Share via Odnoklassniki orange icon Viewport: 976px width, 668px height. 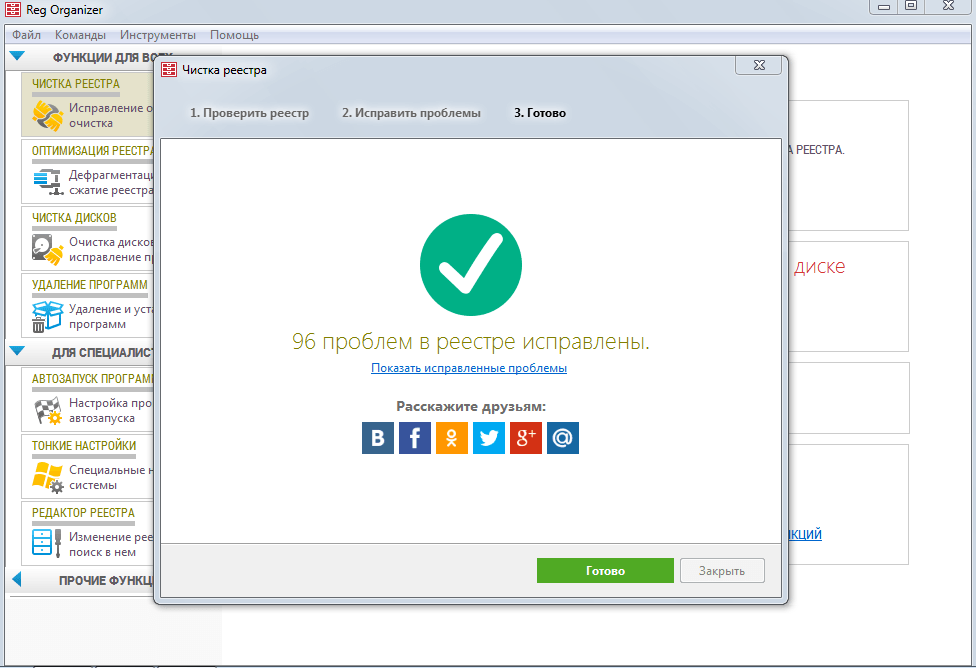(x=452, y=438)
